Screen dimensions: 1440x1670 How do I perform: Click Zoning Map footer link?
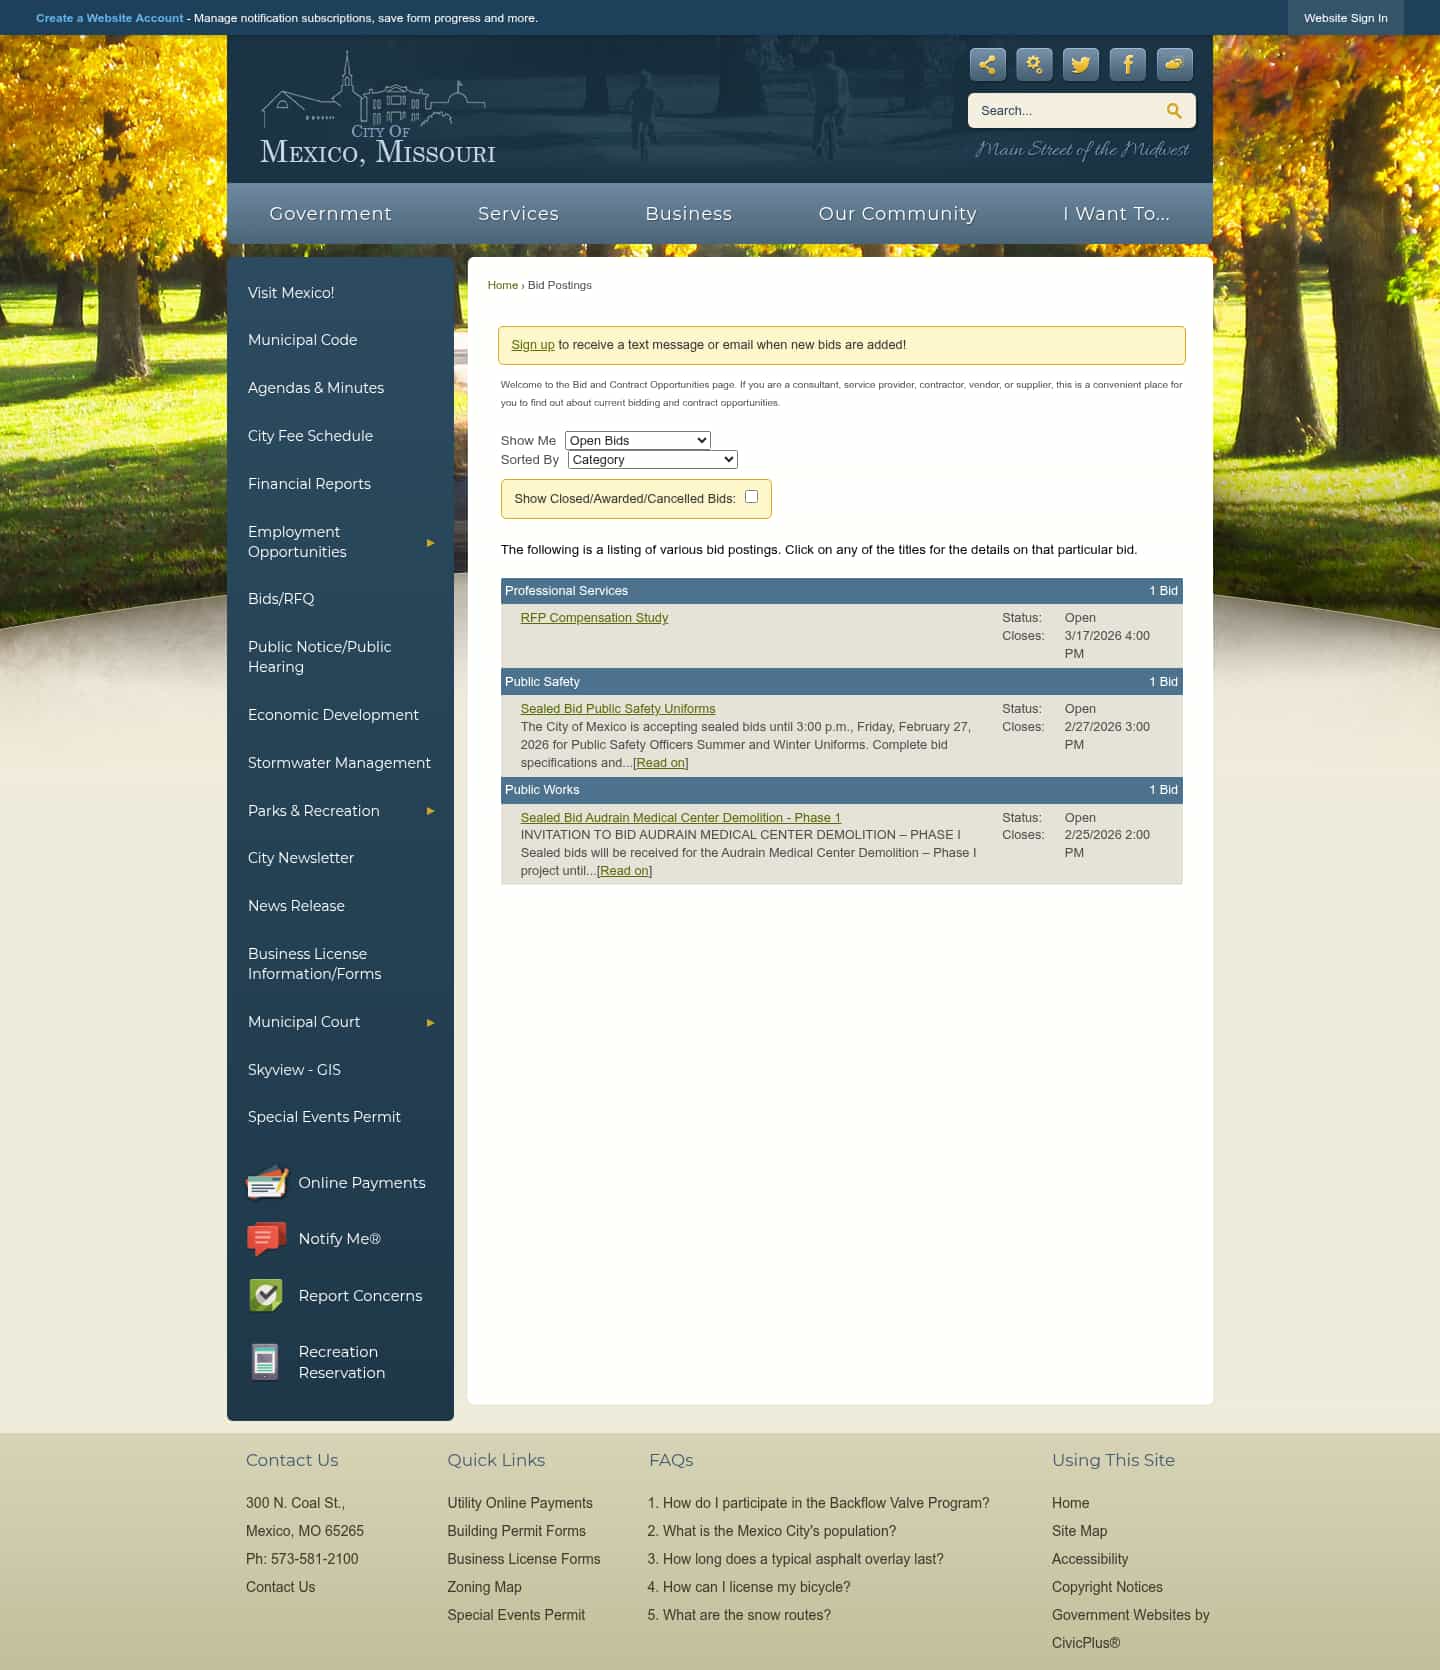click(484, 1587)
